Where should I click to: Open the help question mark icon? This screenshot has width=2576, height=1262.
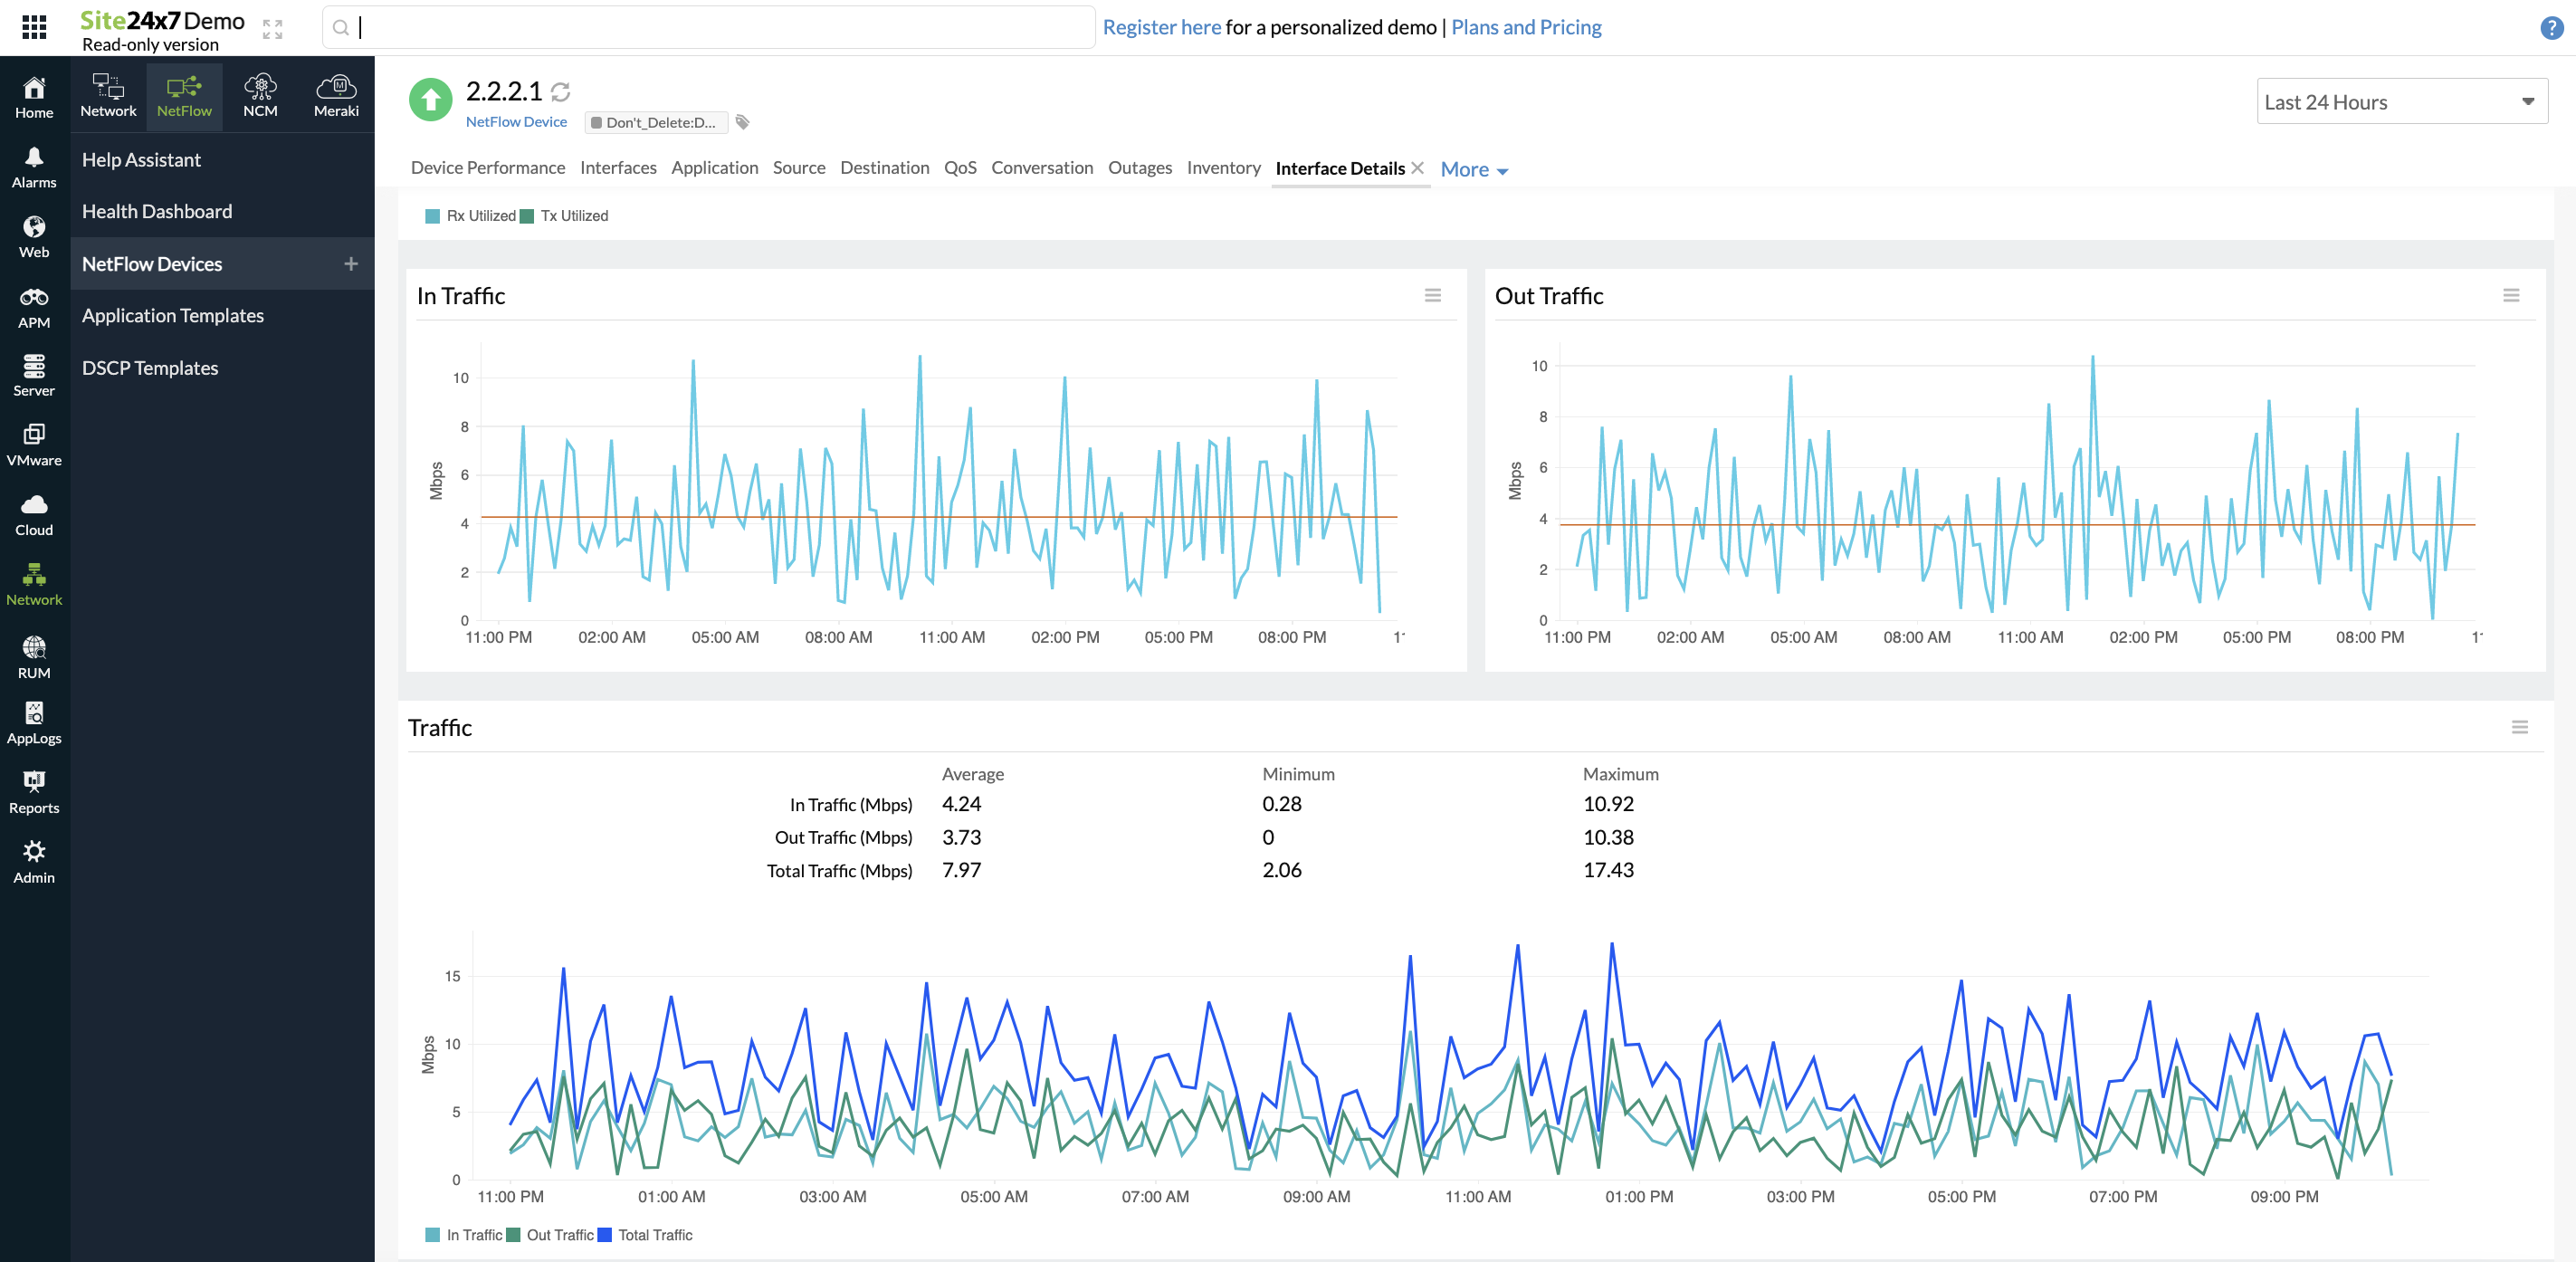click(x=2550, y=28)
